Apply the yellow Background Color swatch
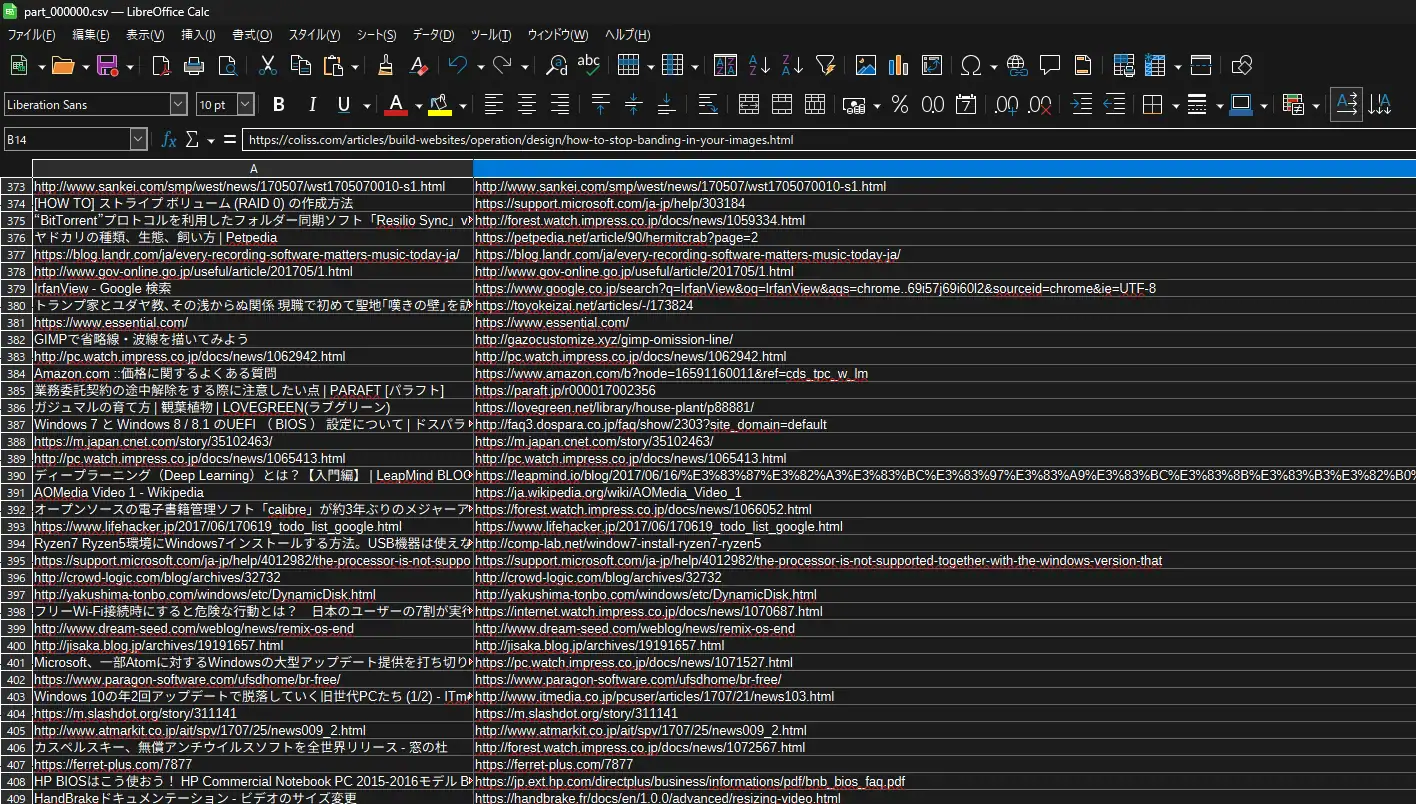 tap(440, 104)
